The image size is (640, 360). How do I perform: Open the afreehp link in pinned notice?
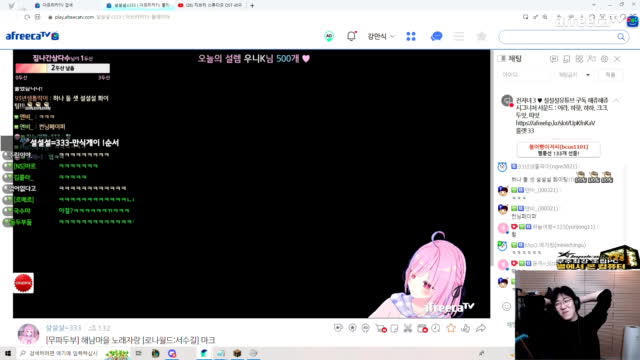(555, 123)
